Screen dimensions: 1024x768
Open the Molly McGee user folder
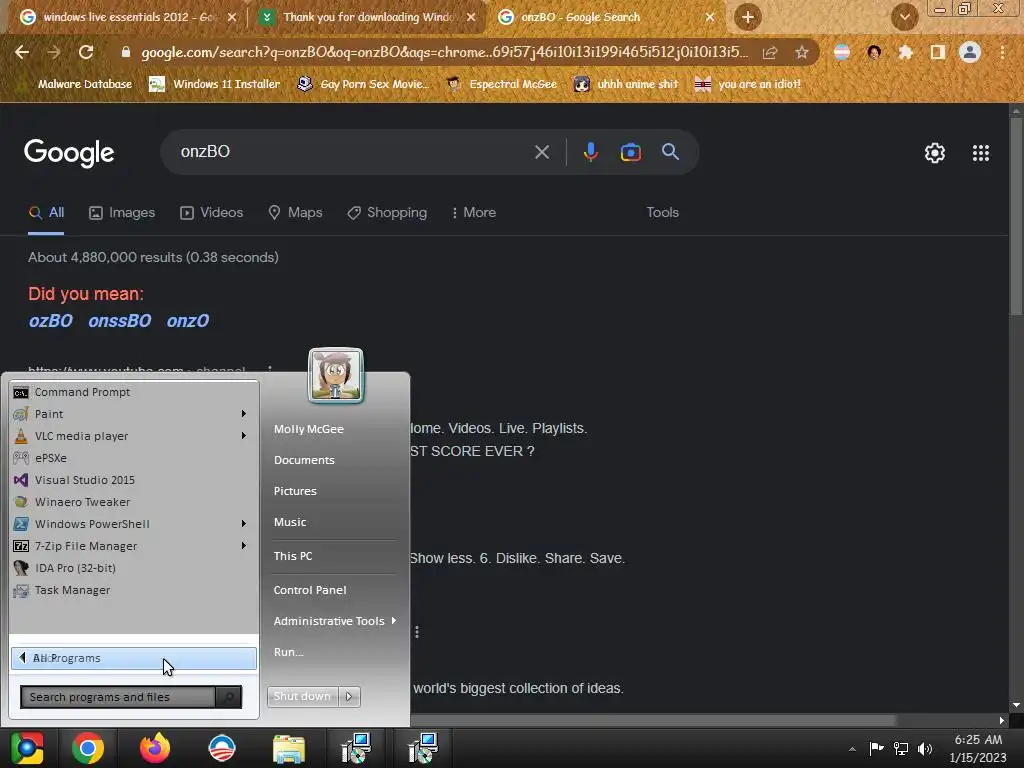pos(309,430)
